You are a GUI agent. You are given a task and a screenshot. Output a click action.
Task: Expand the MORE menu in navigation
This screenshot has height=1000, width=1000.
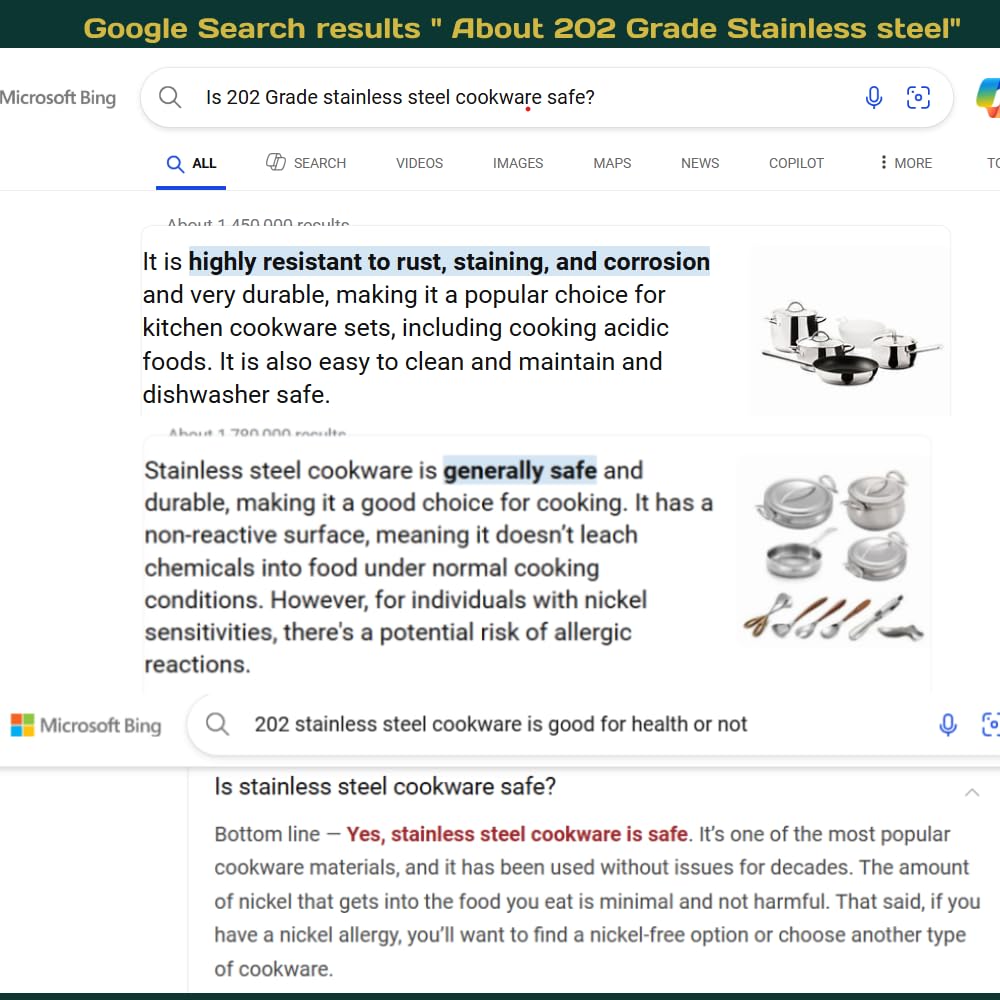coord(904,163)
